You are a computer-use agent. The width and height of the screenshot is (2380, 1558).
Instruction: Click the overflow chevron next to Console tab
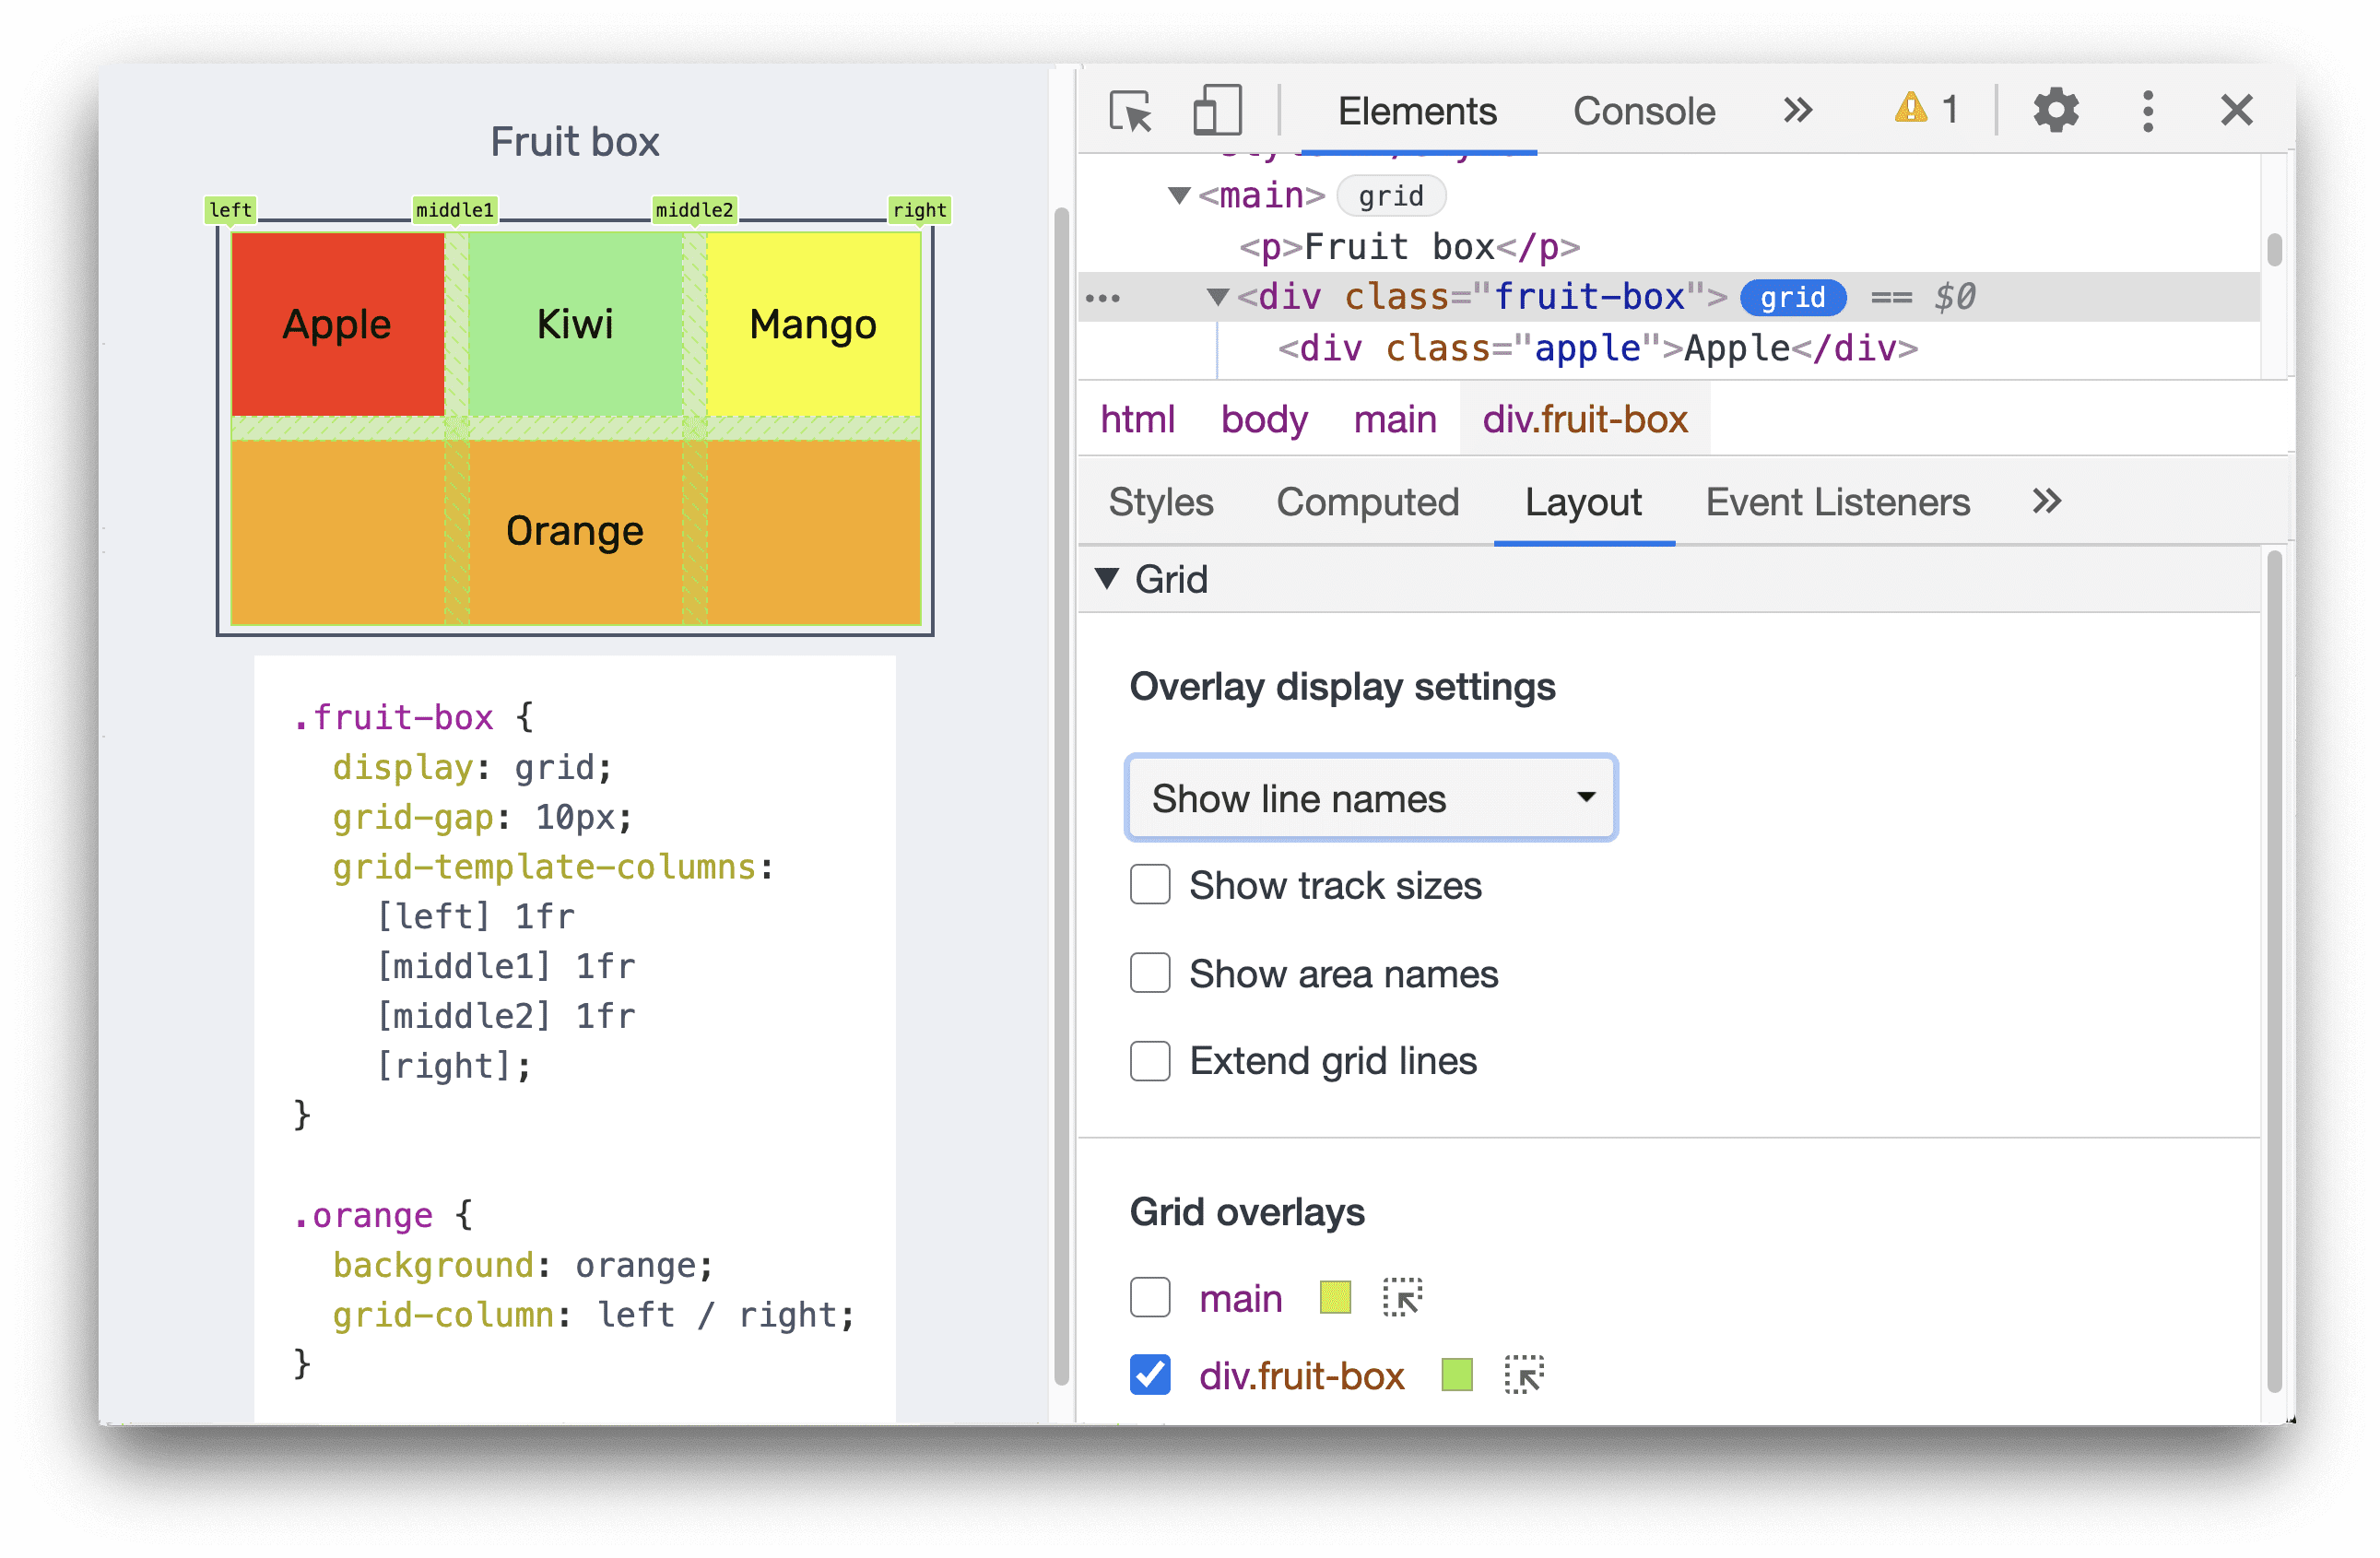(x=1799, y=110)
